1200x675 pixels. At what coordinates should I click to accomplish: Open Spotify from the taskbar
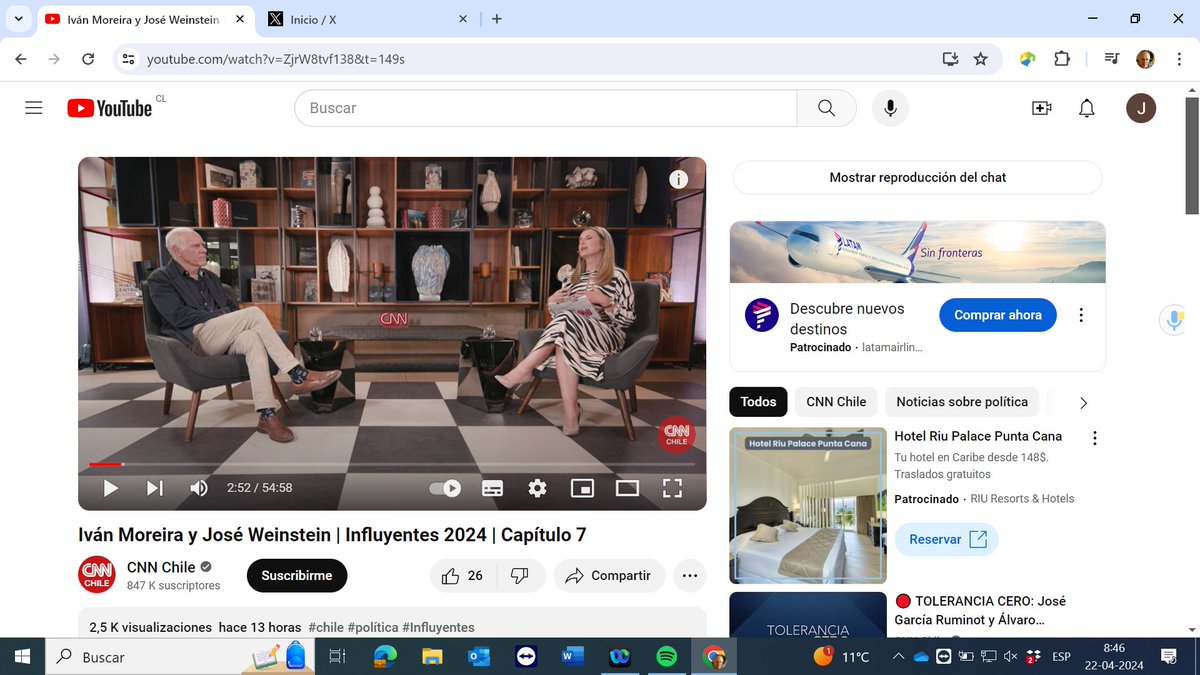click(x=666, y=657)
